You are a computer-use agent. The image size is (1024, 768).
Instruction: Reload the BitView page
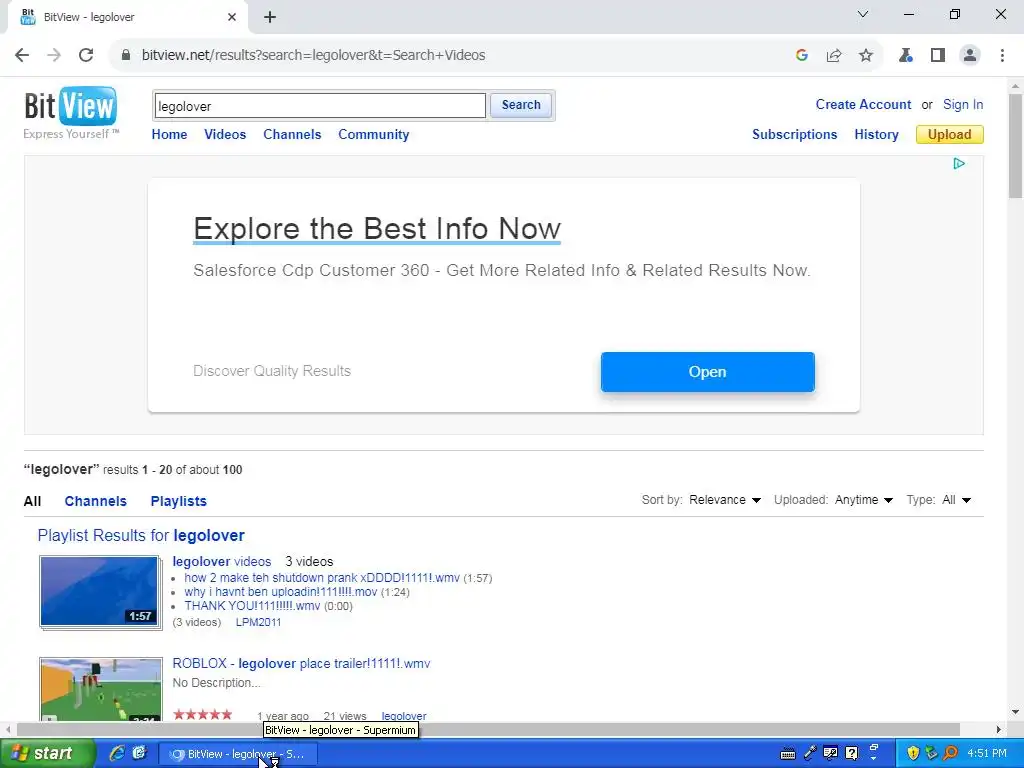click(86, 56)
